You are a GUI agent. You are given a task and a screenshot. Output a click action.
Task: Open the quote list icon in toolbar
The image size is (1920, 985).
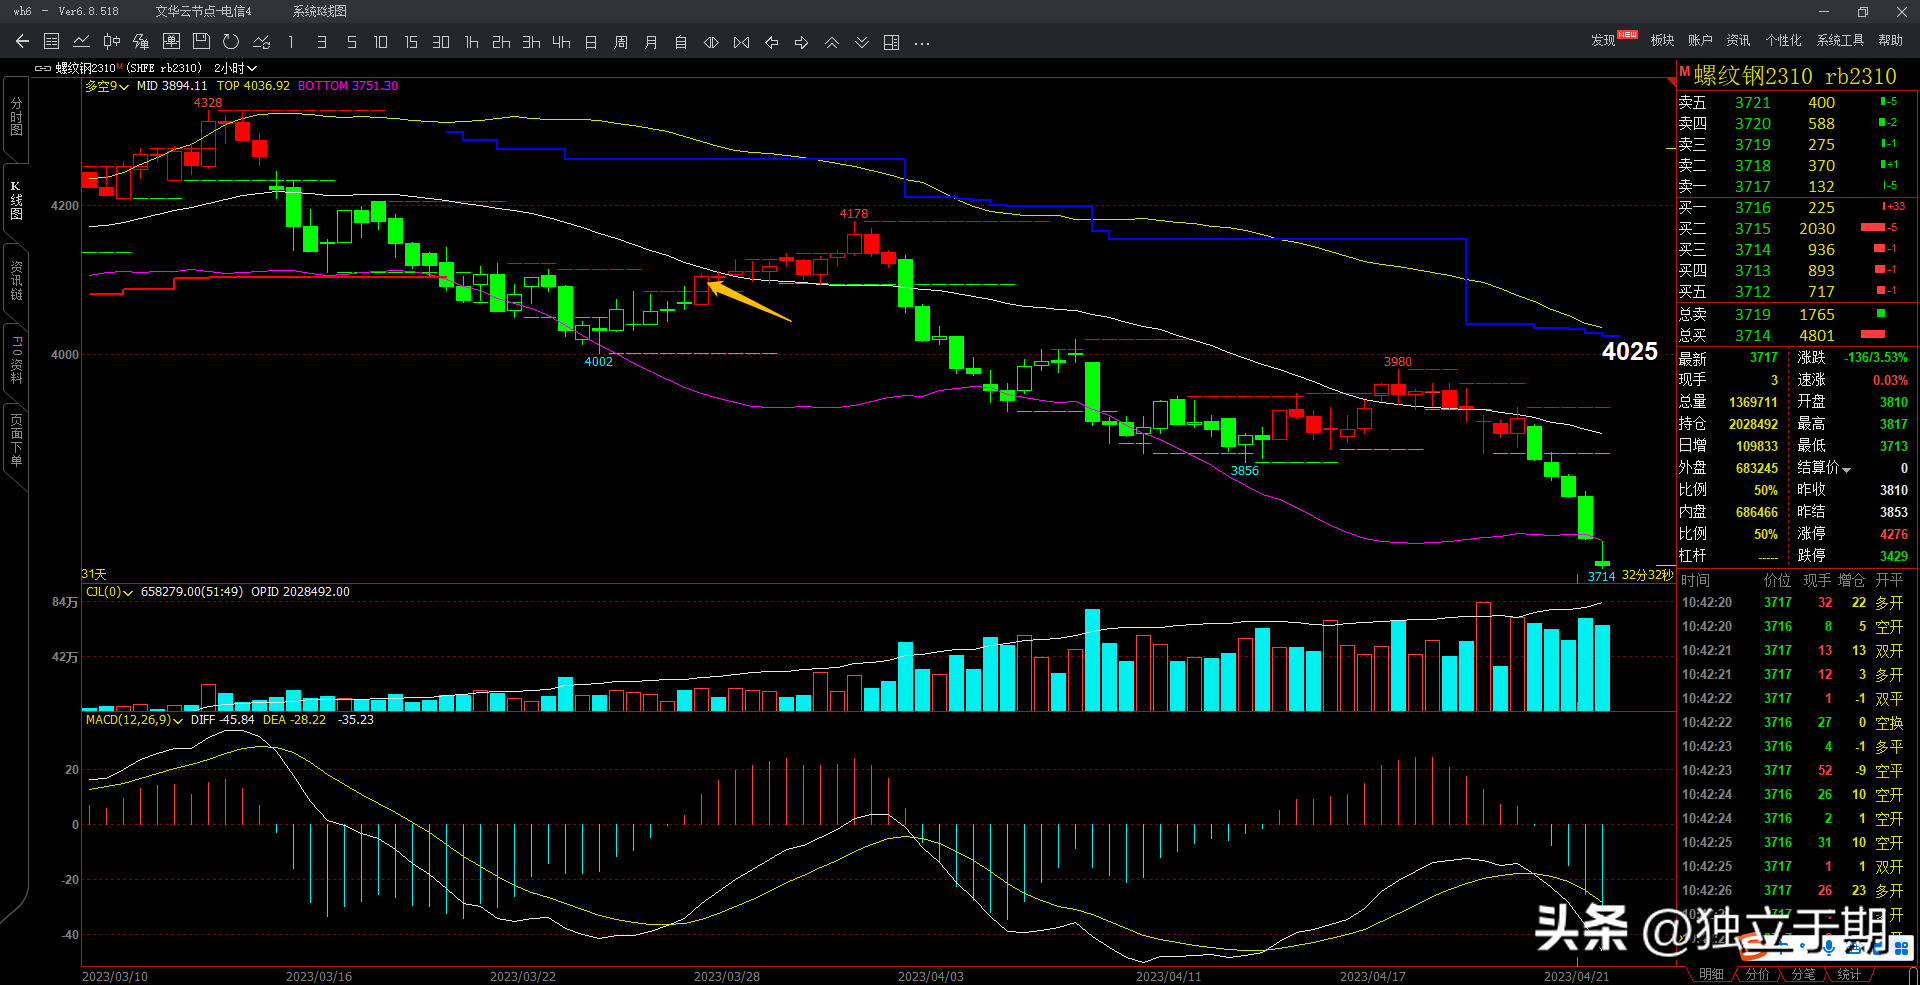pos(52,42)
